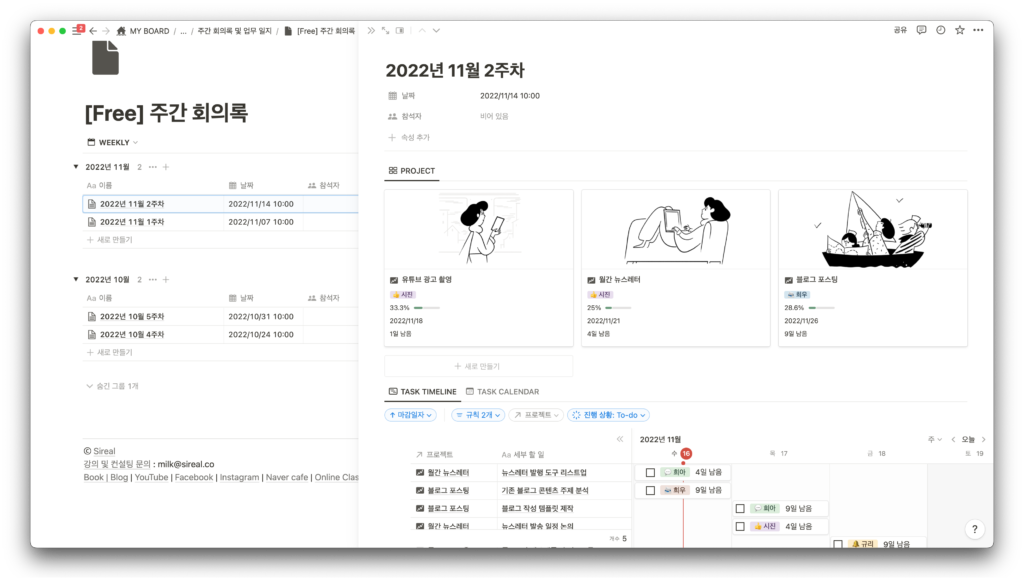The height and width of the screenshot is (588, 1024).
Task: Collapse timeline table with double-left chevron
Action: [620, 439]
